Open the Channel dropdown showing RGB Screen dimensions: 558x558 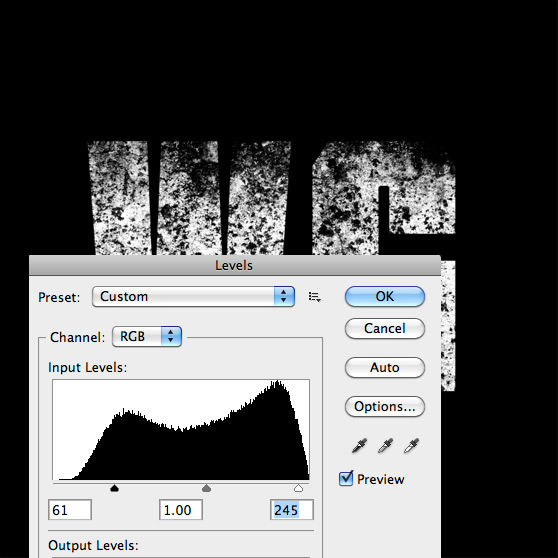147,336
